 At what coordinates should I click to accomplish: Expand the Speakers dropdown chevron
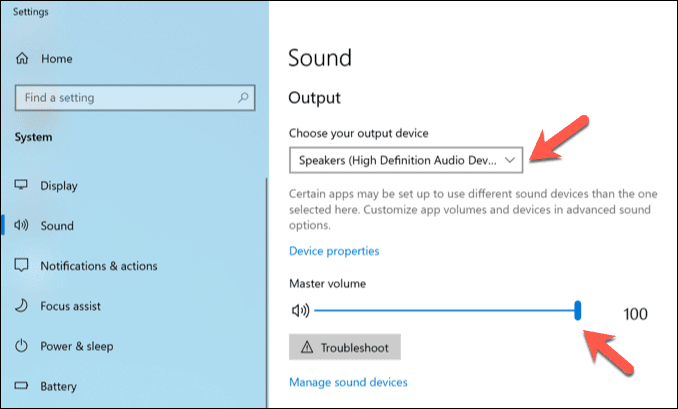pos(510,160)
